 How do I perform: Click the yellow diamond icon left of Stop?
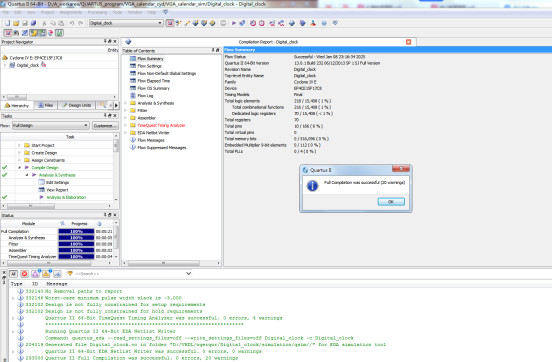[213, 23]
